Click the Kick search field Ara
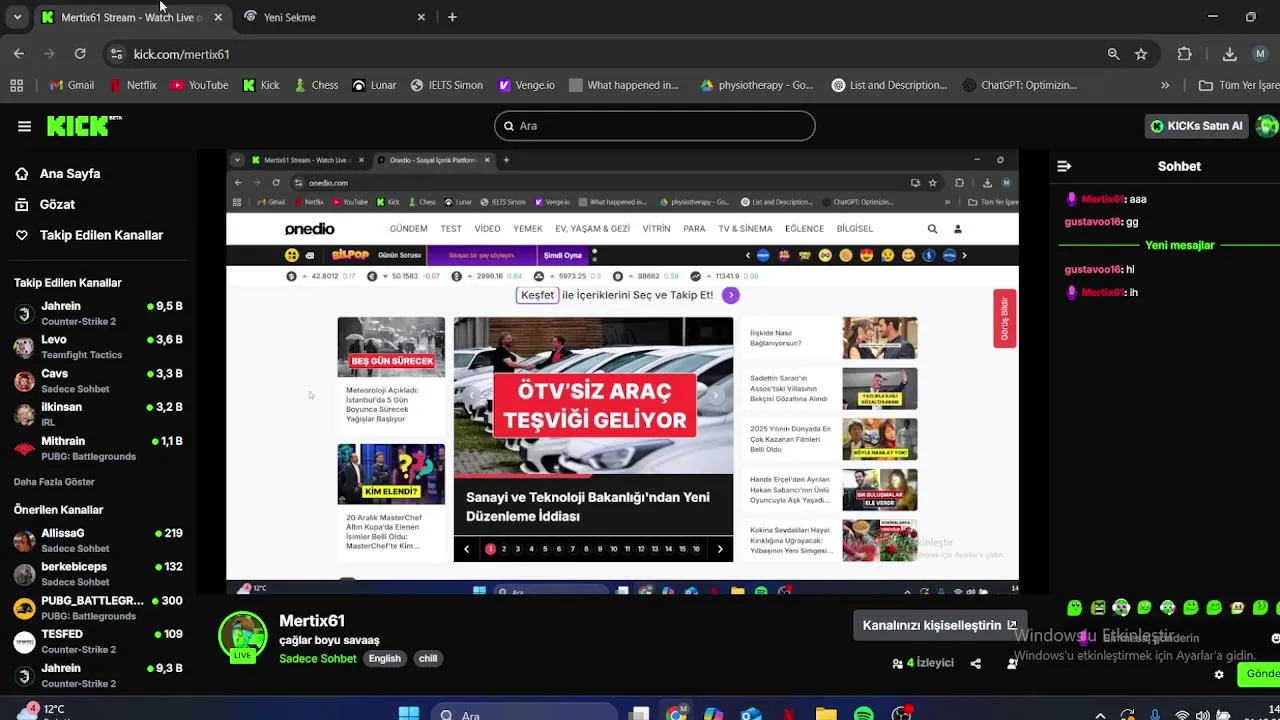 click(x=655, y=126)
